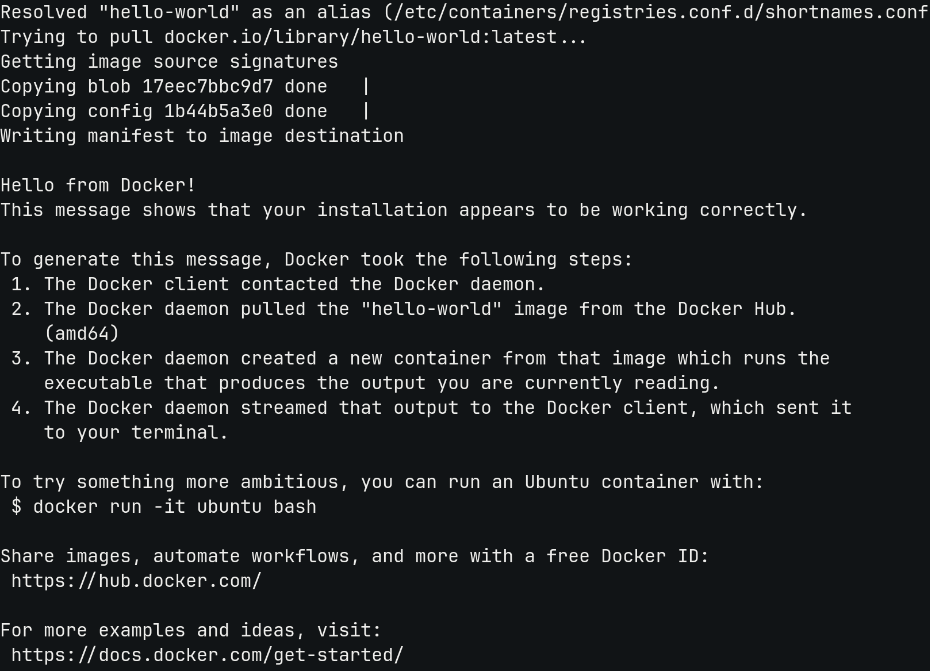
Task: Open the docs.docker.com get-started link
Action: [207, 655]
